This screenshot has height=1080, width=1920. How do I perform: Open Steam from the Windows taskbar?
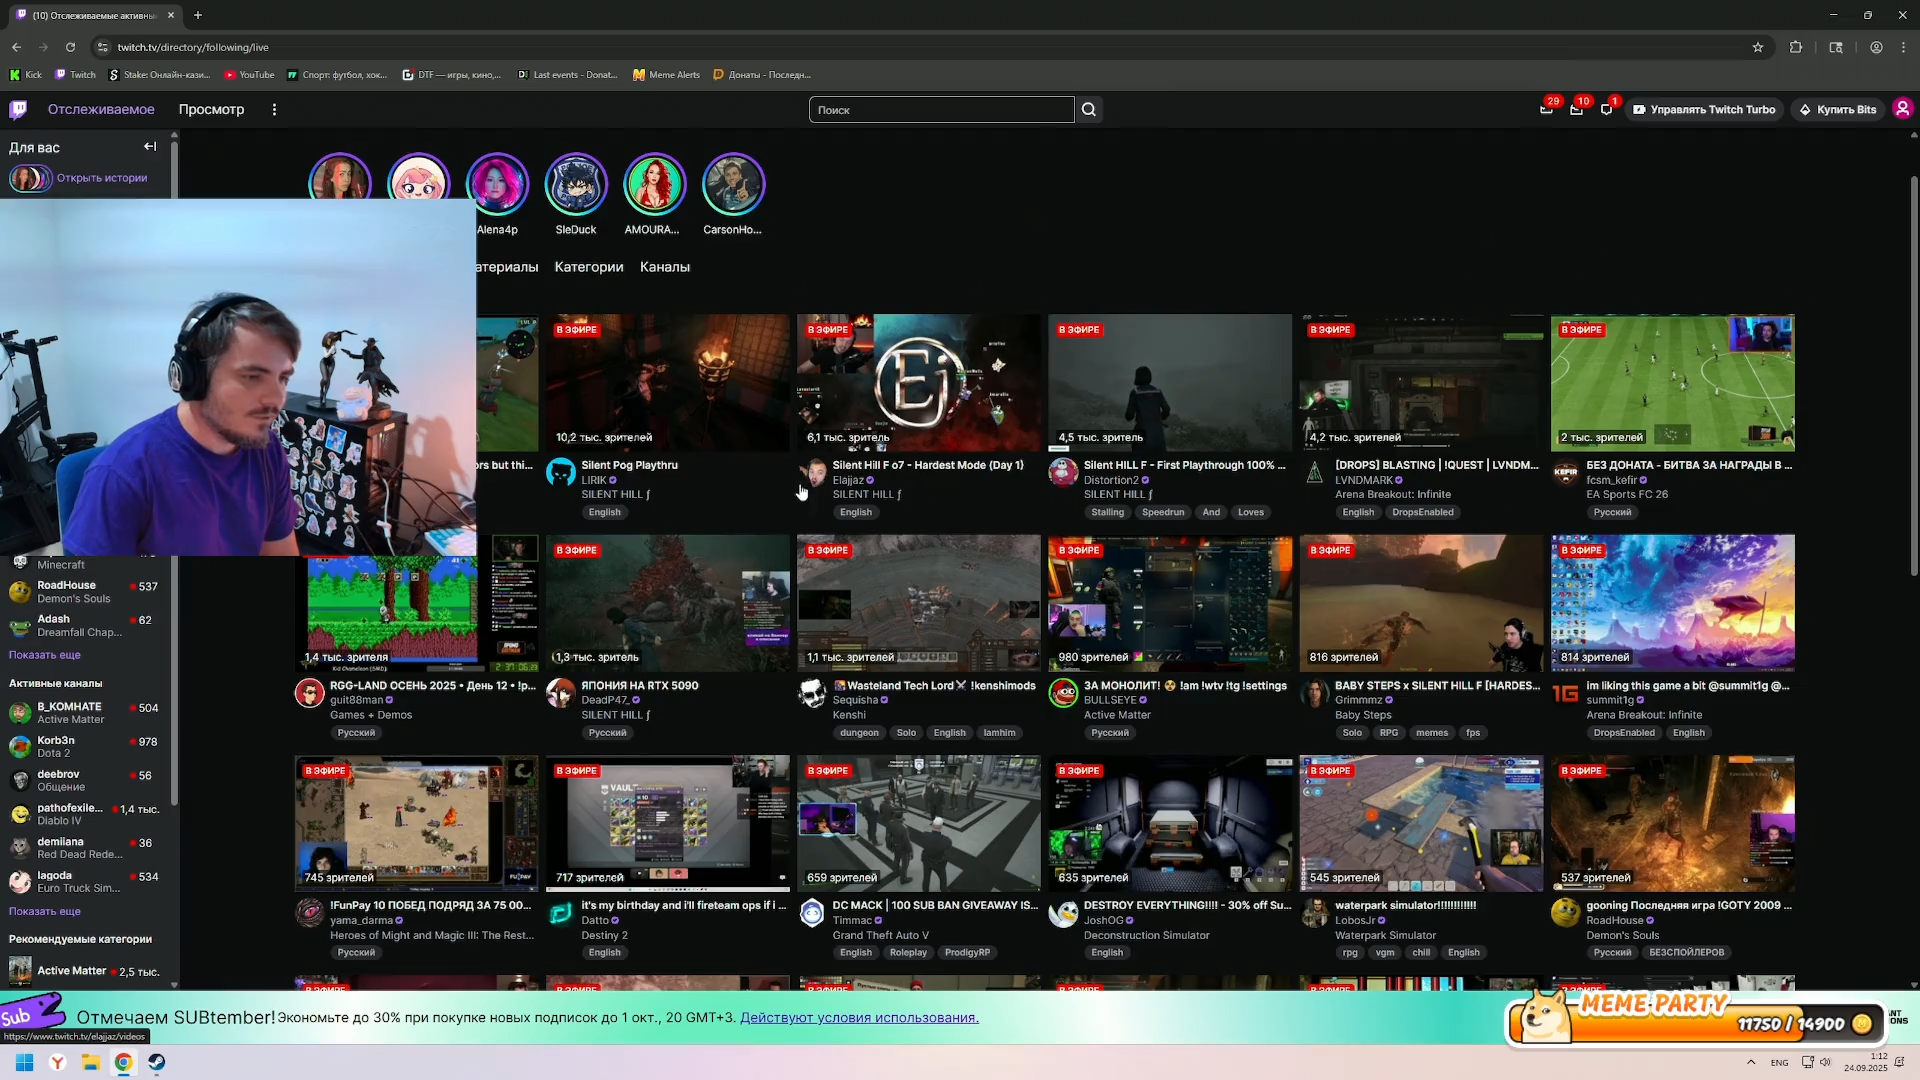[x=157, y=1062]
